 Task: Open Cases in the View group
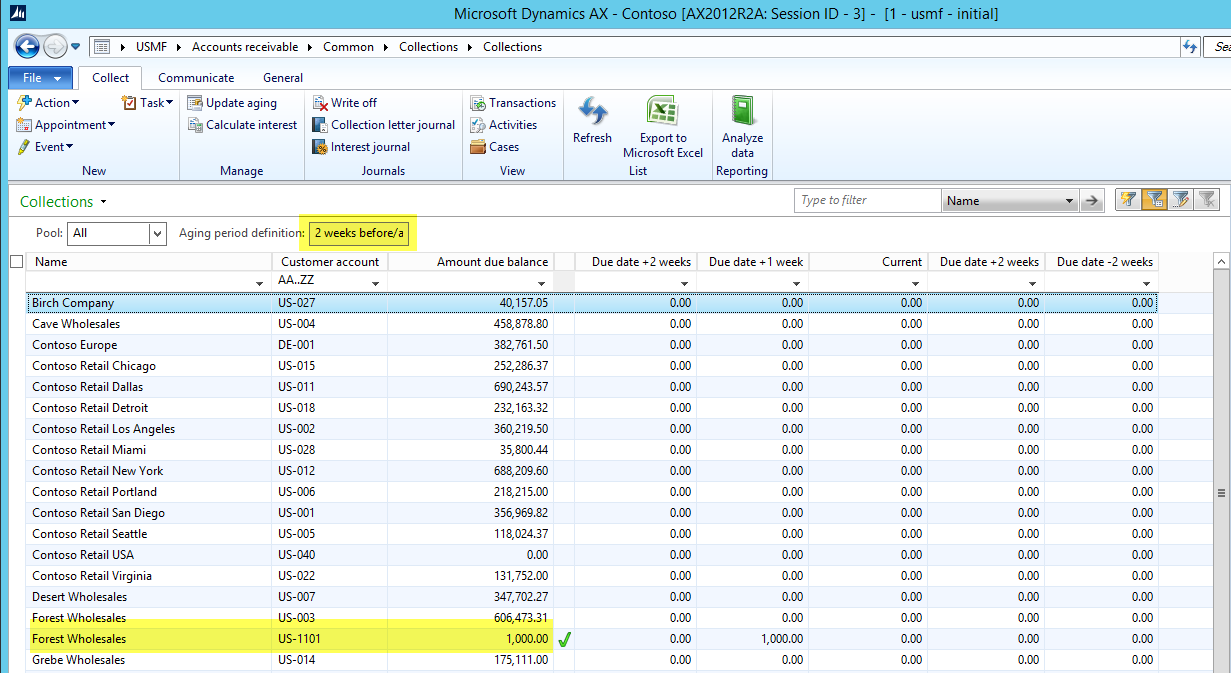click(x=503, y=147)
